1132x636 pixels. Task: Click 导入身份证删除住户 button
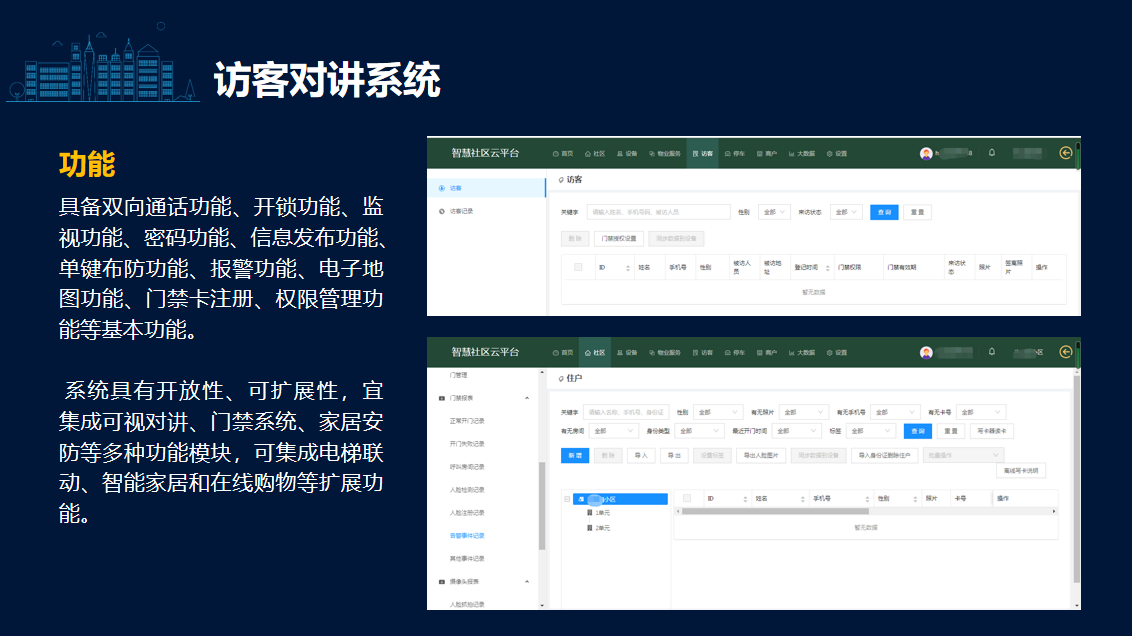(x=884, y=456)
